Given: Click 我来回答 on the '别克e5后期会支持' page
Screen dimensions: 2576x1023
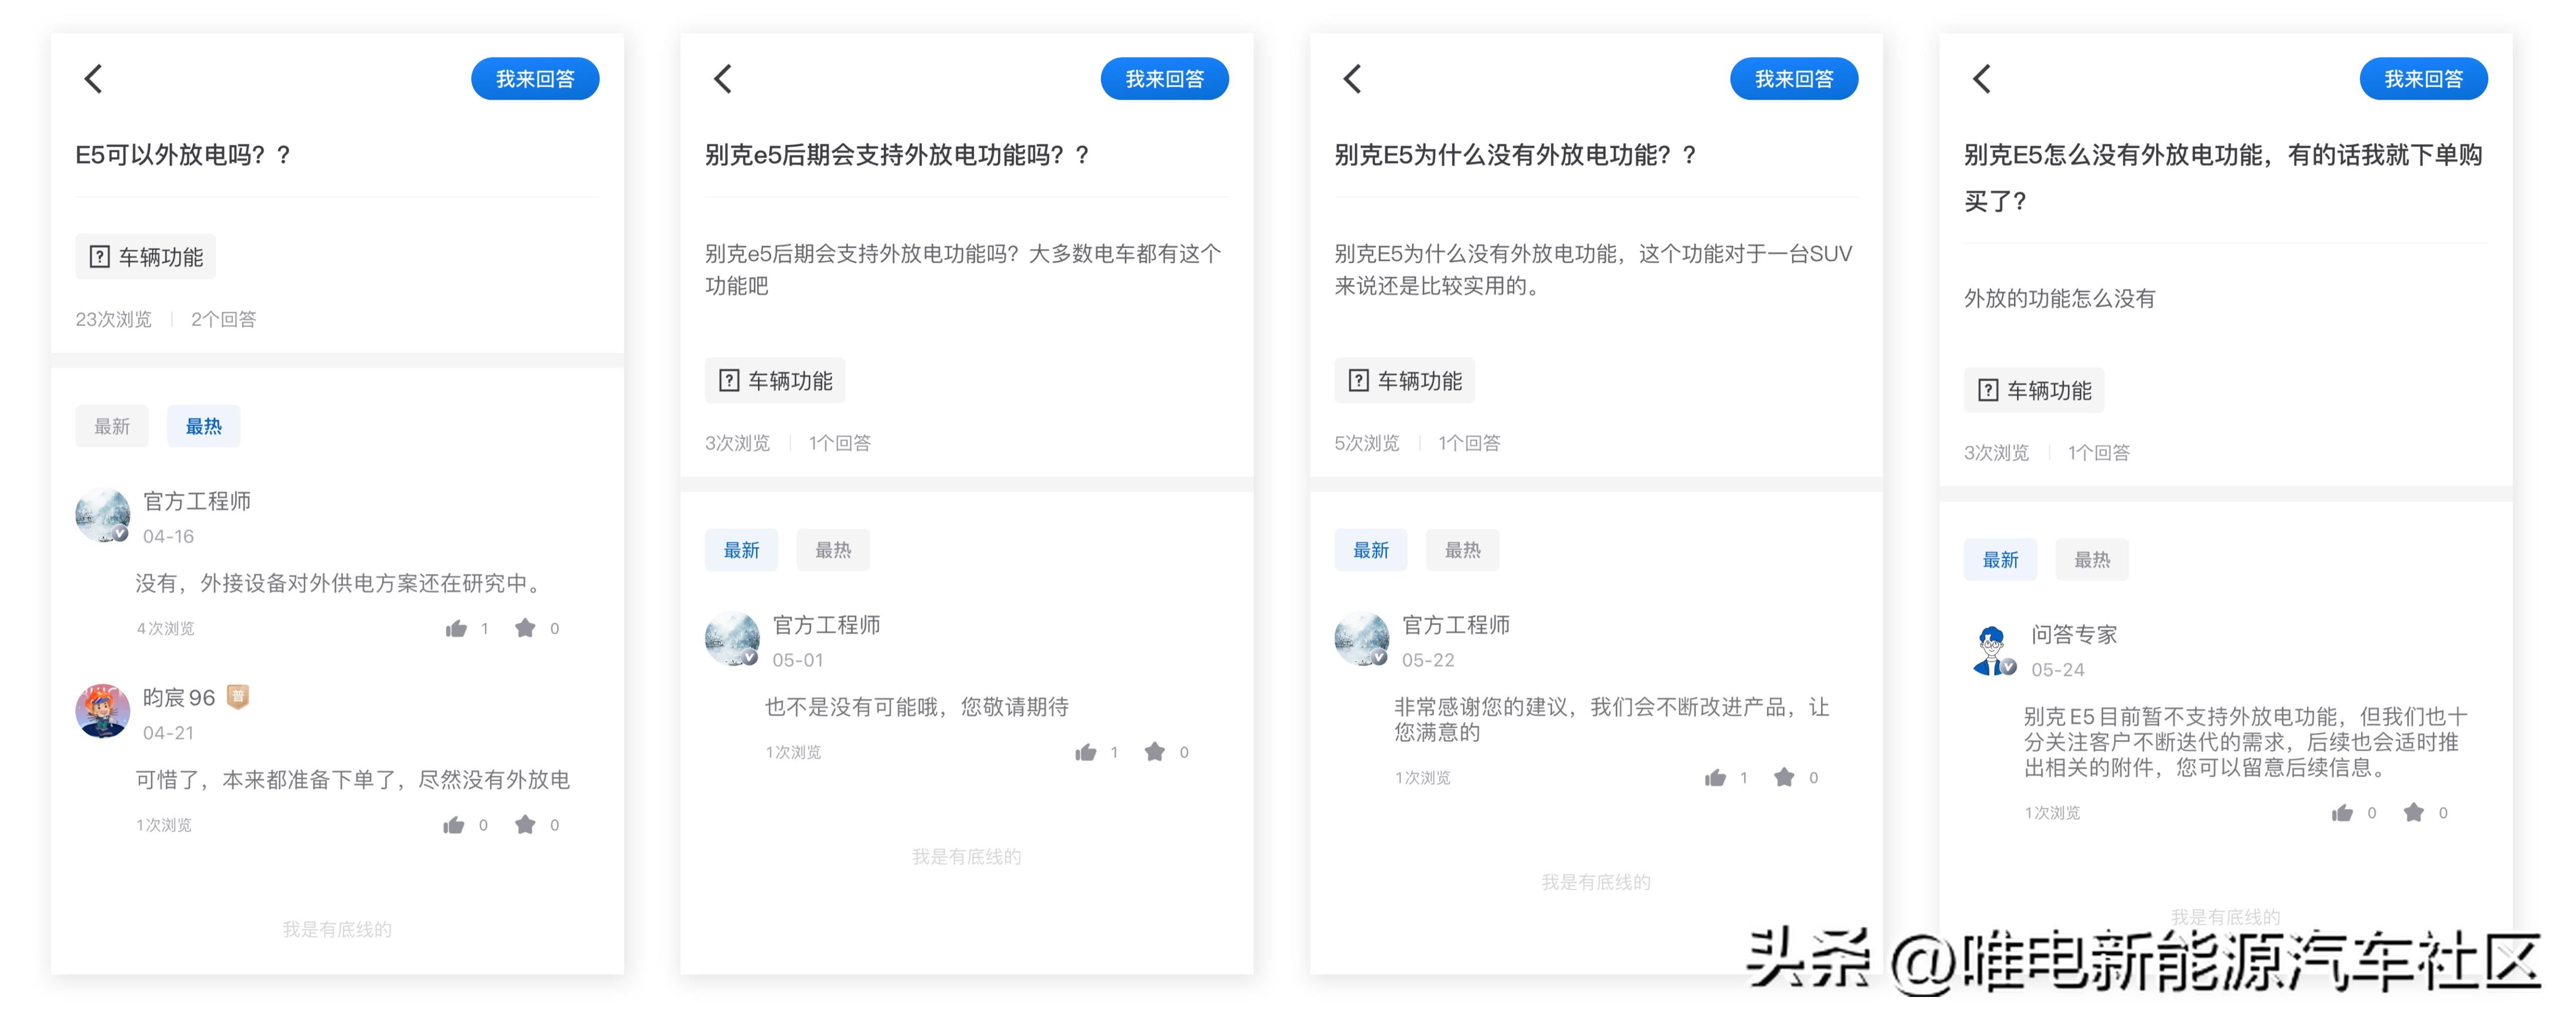Looking at the screenshot, I should 1165,79.
